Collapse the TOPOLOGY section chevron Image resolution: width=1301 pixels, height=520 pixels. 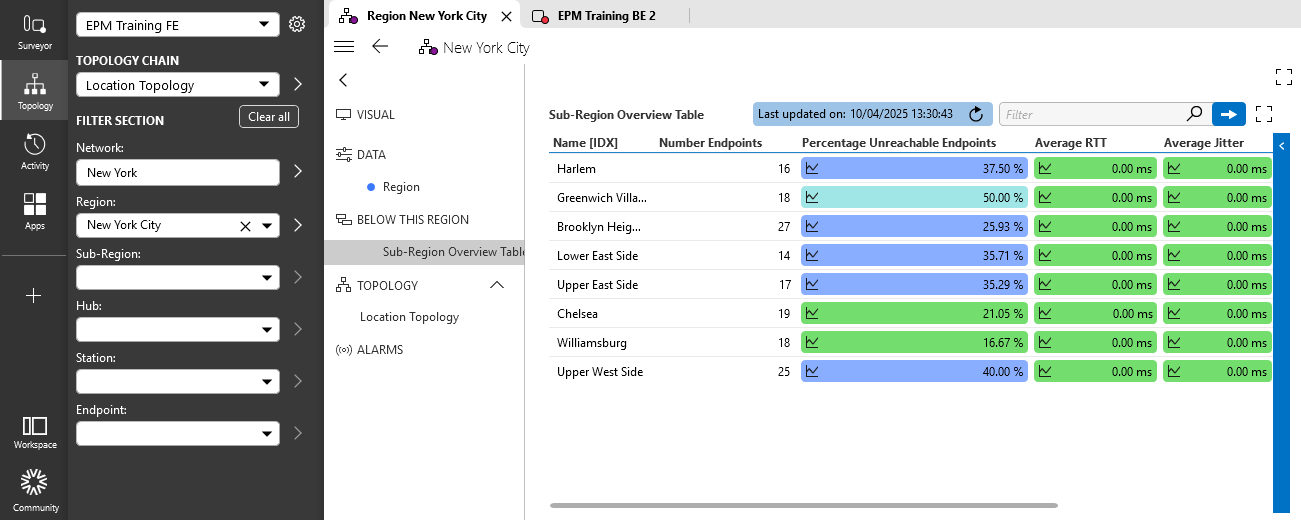pyautogui.click(x=497, y=285)
